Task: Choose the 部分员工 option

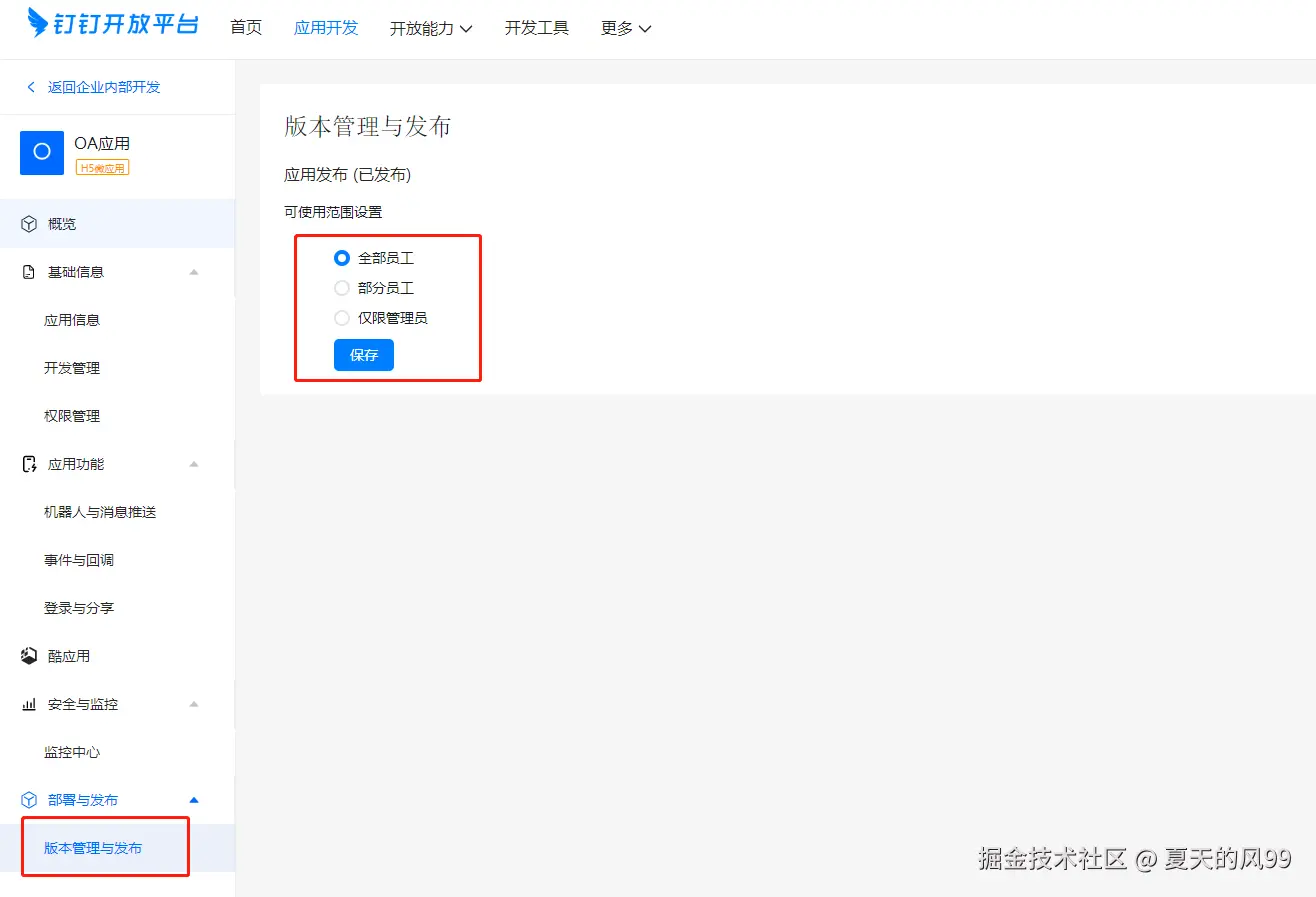Action: point(341,288)
